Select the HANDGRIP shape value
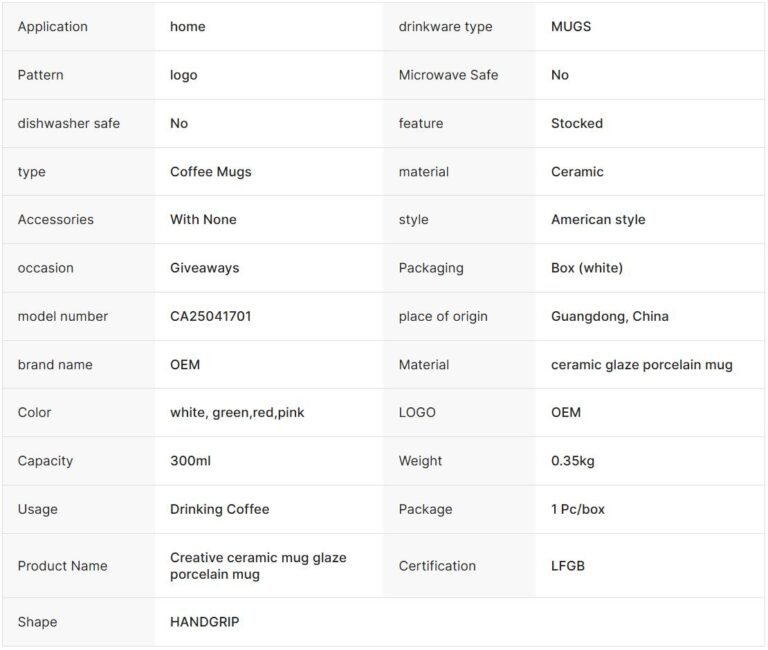Screen dimensions: 768x650 pos(204,622)
